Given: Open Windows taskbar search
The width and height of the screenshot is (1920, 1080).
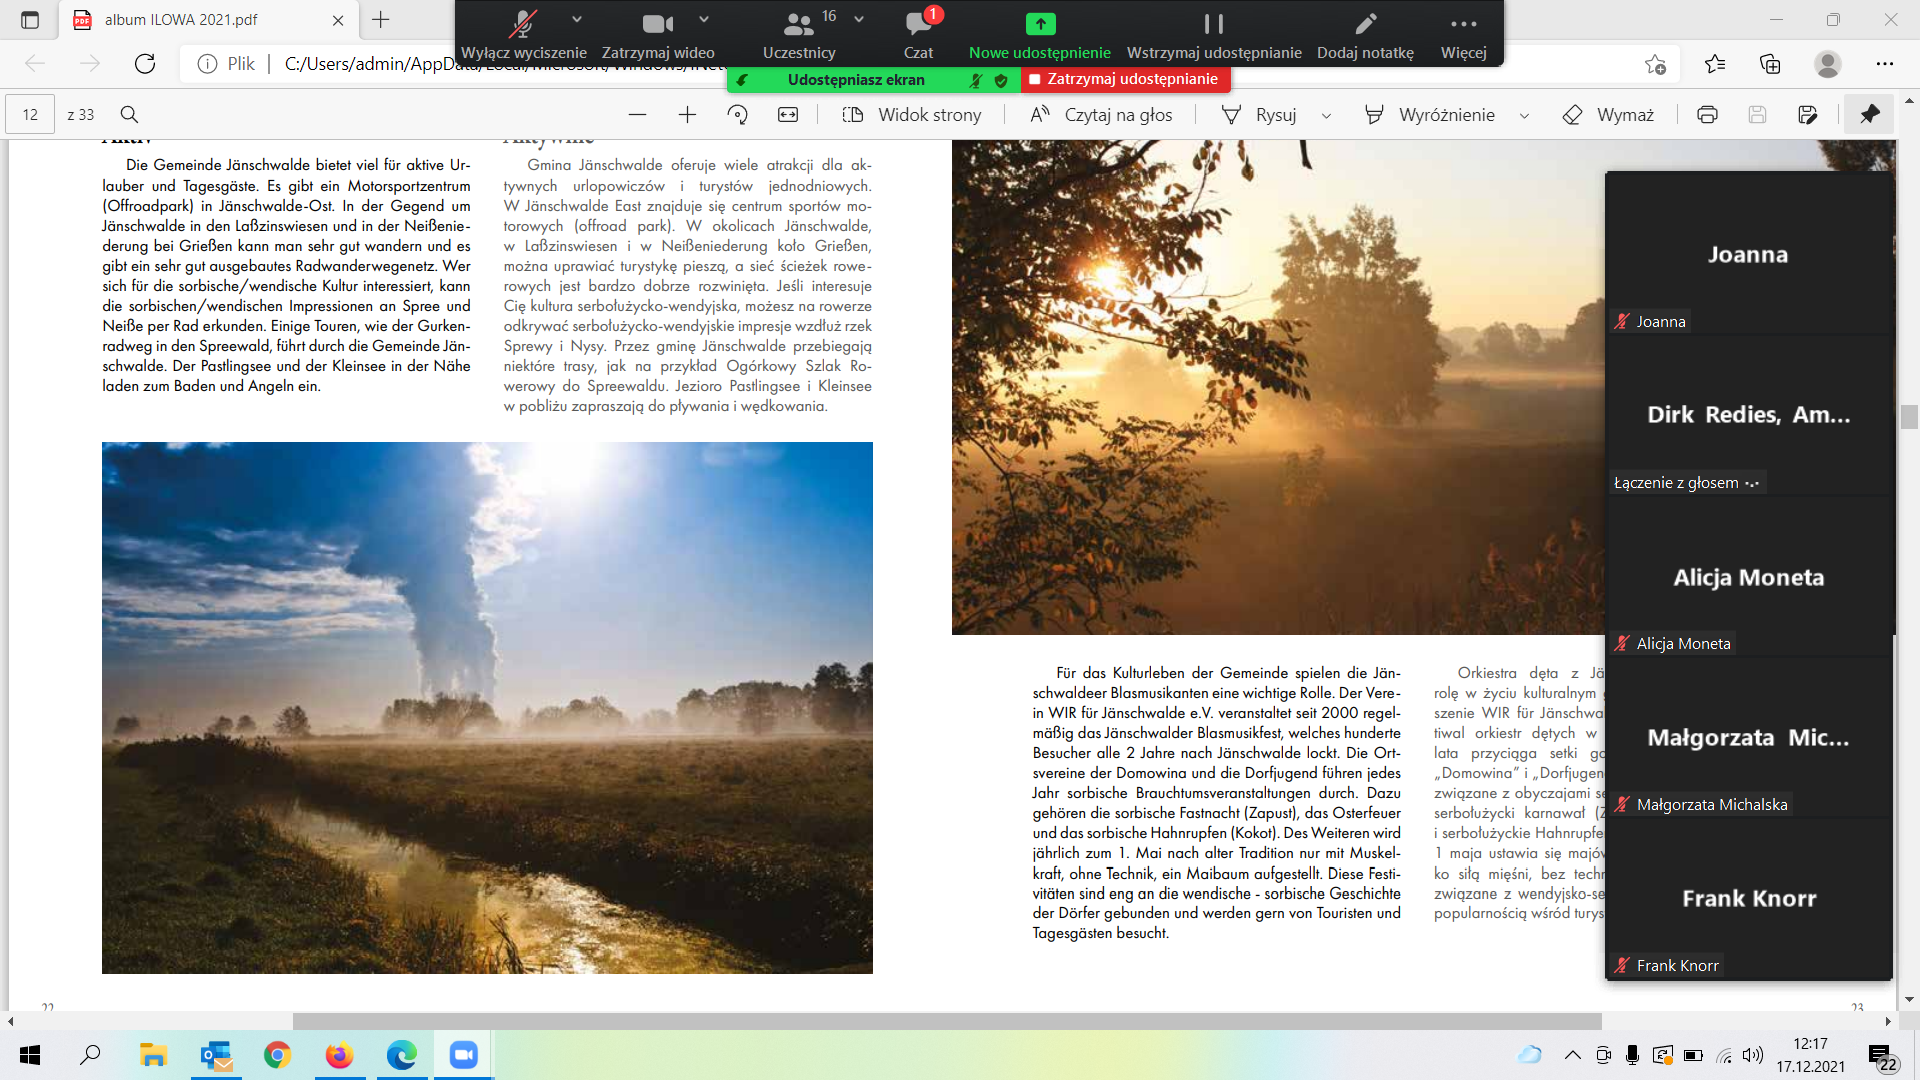Looking at the screenshot, I should (x=91, y=1055).
